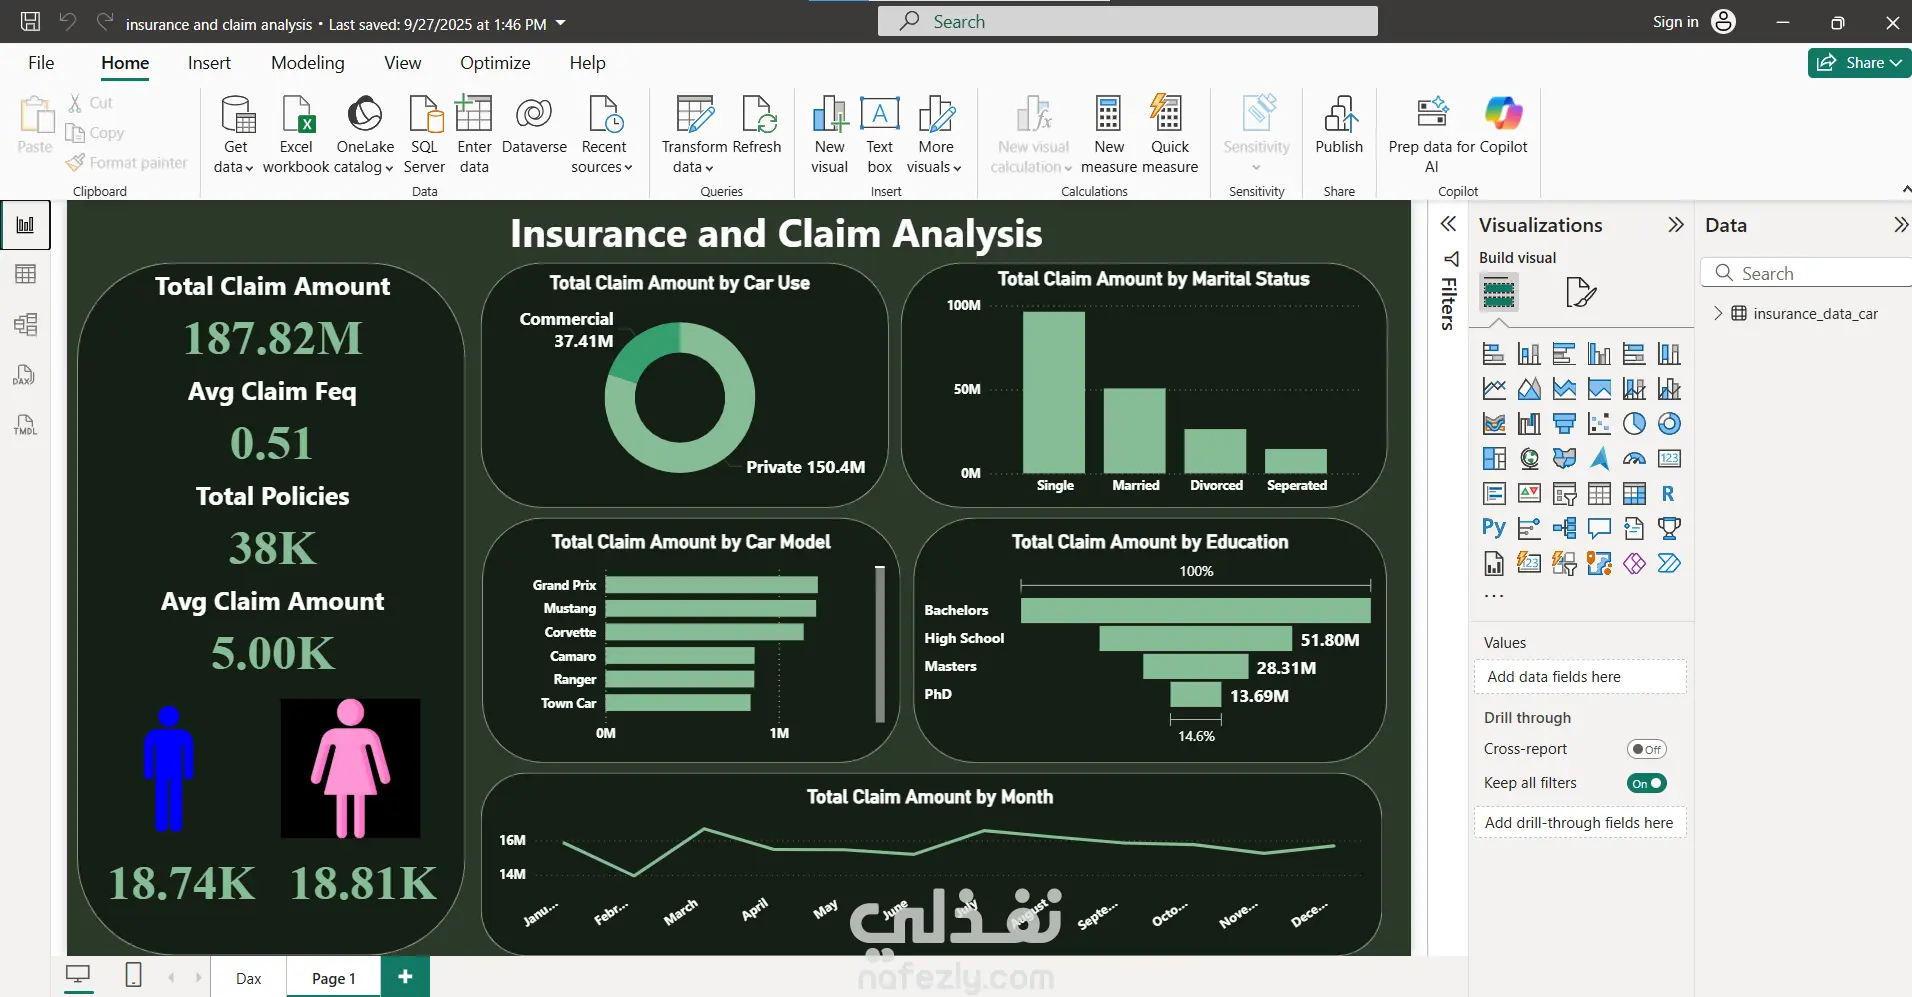Switch to mobile layout at bottom
The image size is (1912, 997).
point(134,975)
